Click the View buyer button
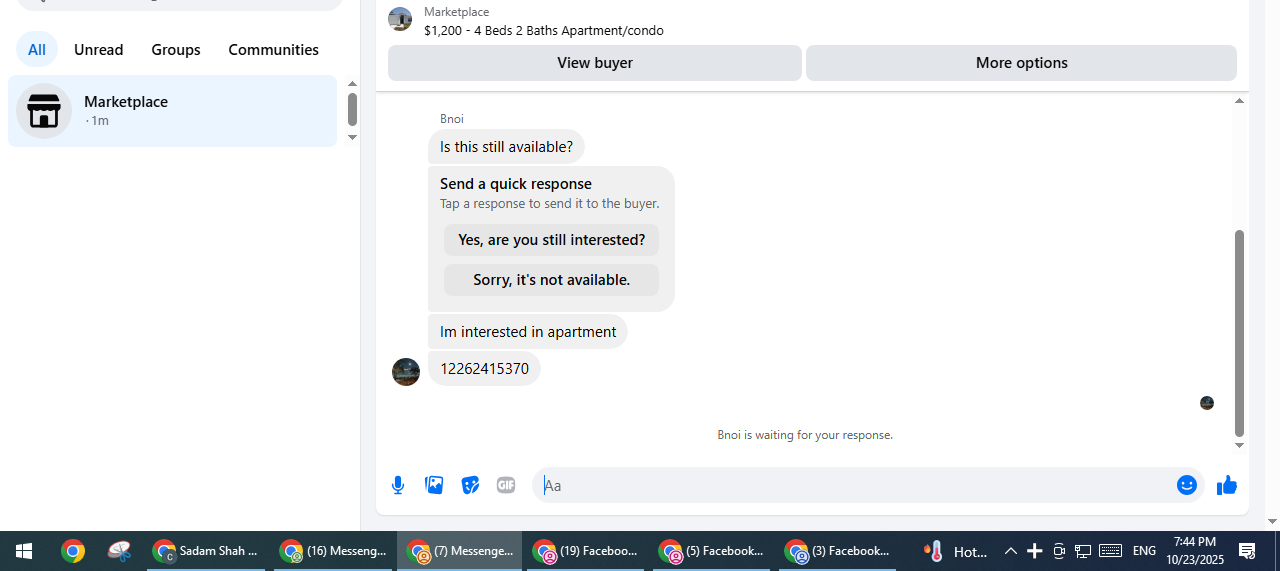 click(595, 63)
